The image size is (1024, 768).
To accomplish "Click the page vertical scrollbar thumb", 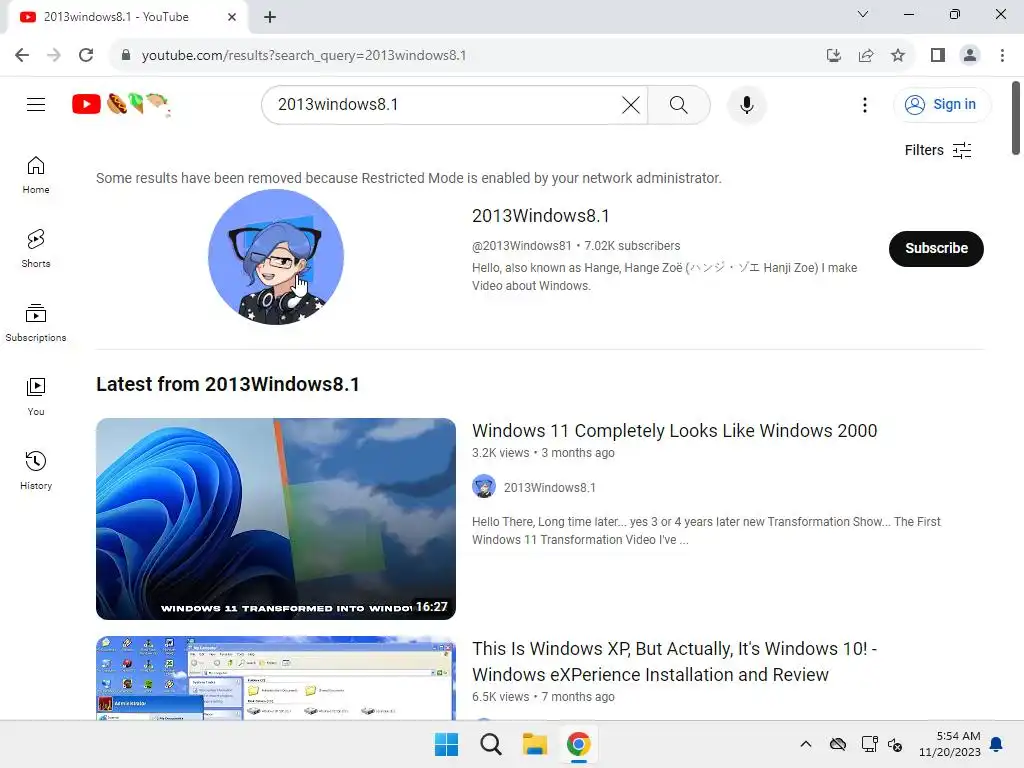I will 1016,118.
